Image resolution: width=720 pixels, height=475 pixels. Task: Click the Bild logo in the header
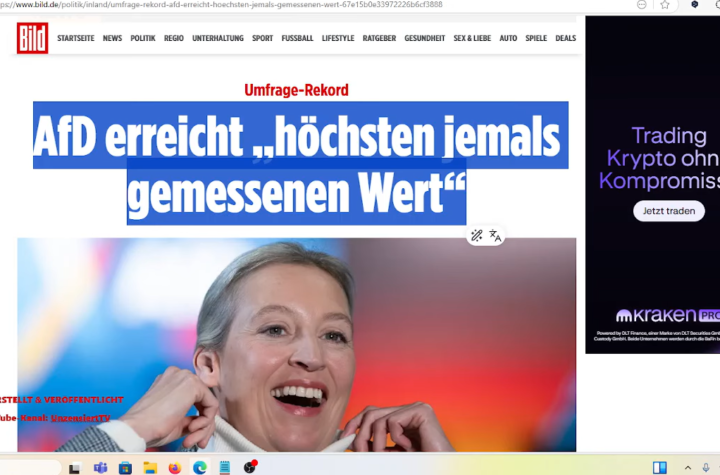[33, 38]
